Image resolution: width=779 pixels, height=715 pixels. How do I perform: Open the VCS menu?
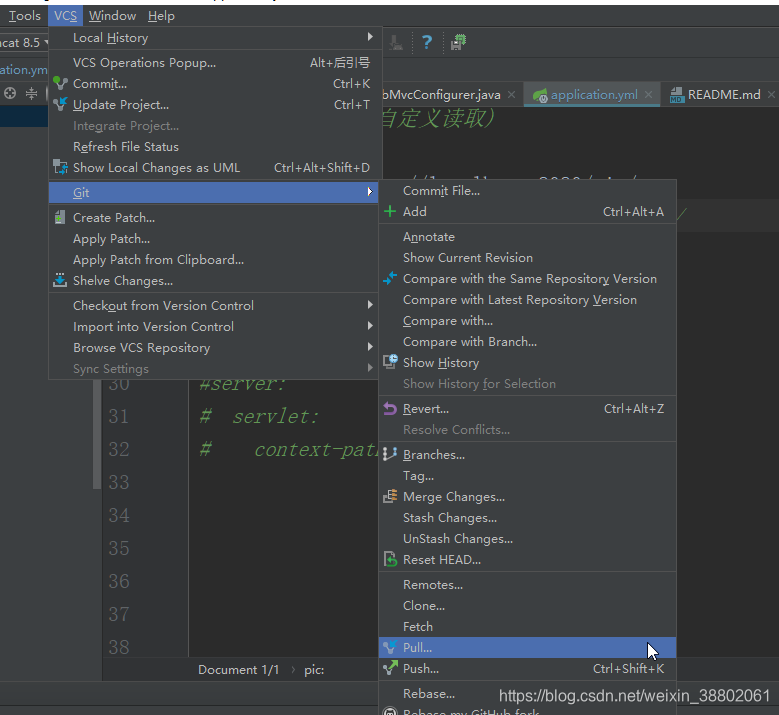pos(66,16)
